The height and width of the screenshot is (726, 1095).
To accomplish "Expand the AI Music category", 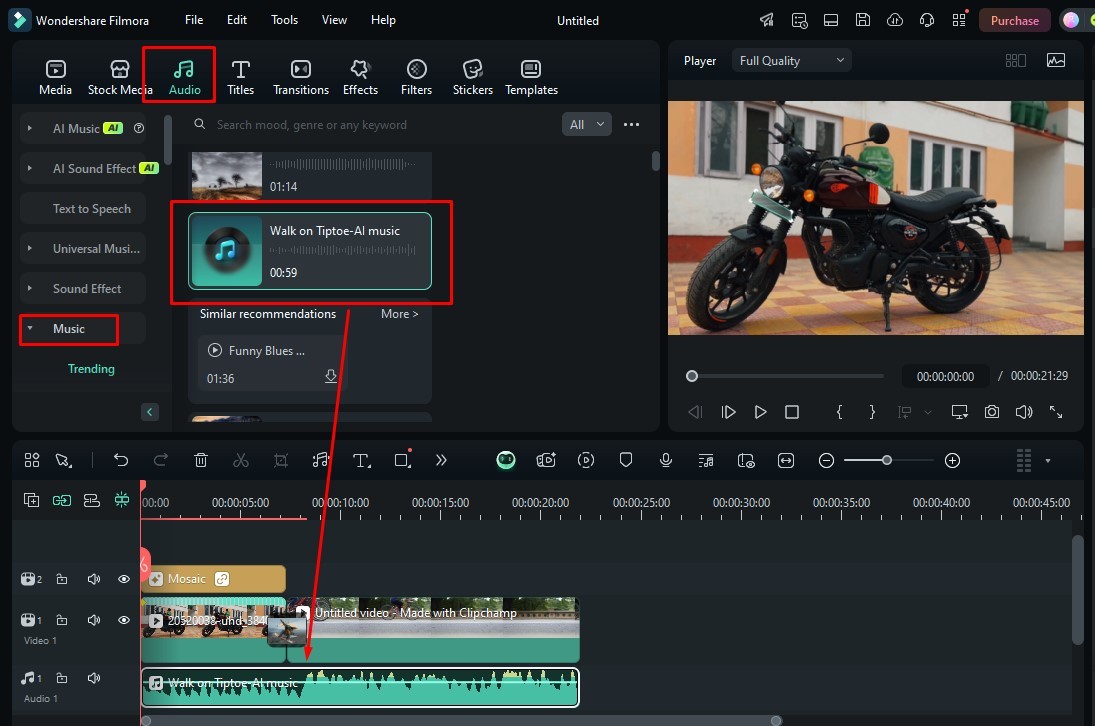I will [x=30, y=129].
